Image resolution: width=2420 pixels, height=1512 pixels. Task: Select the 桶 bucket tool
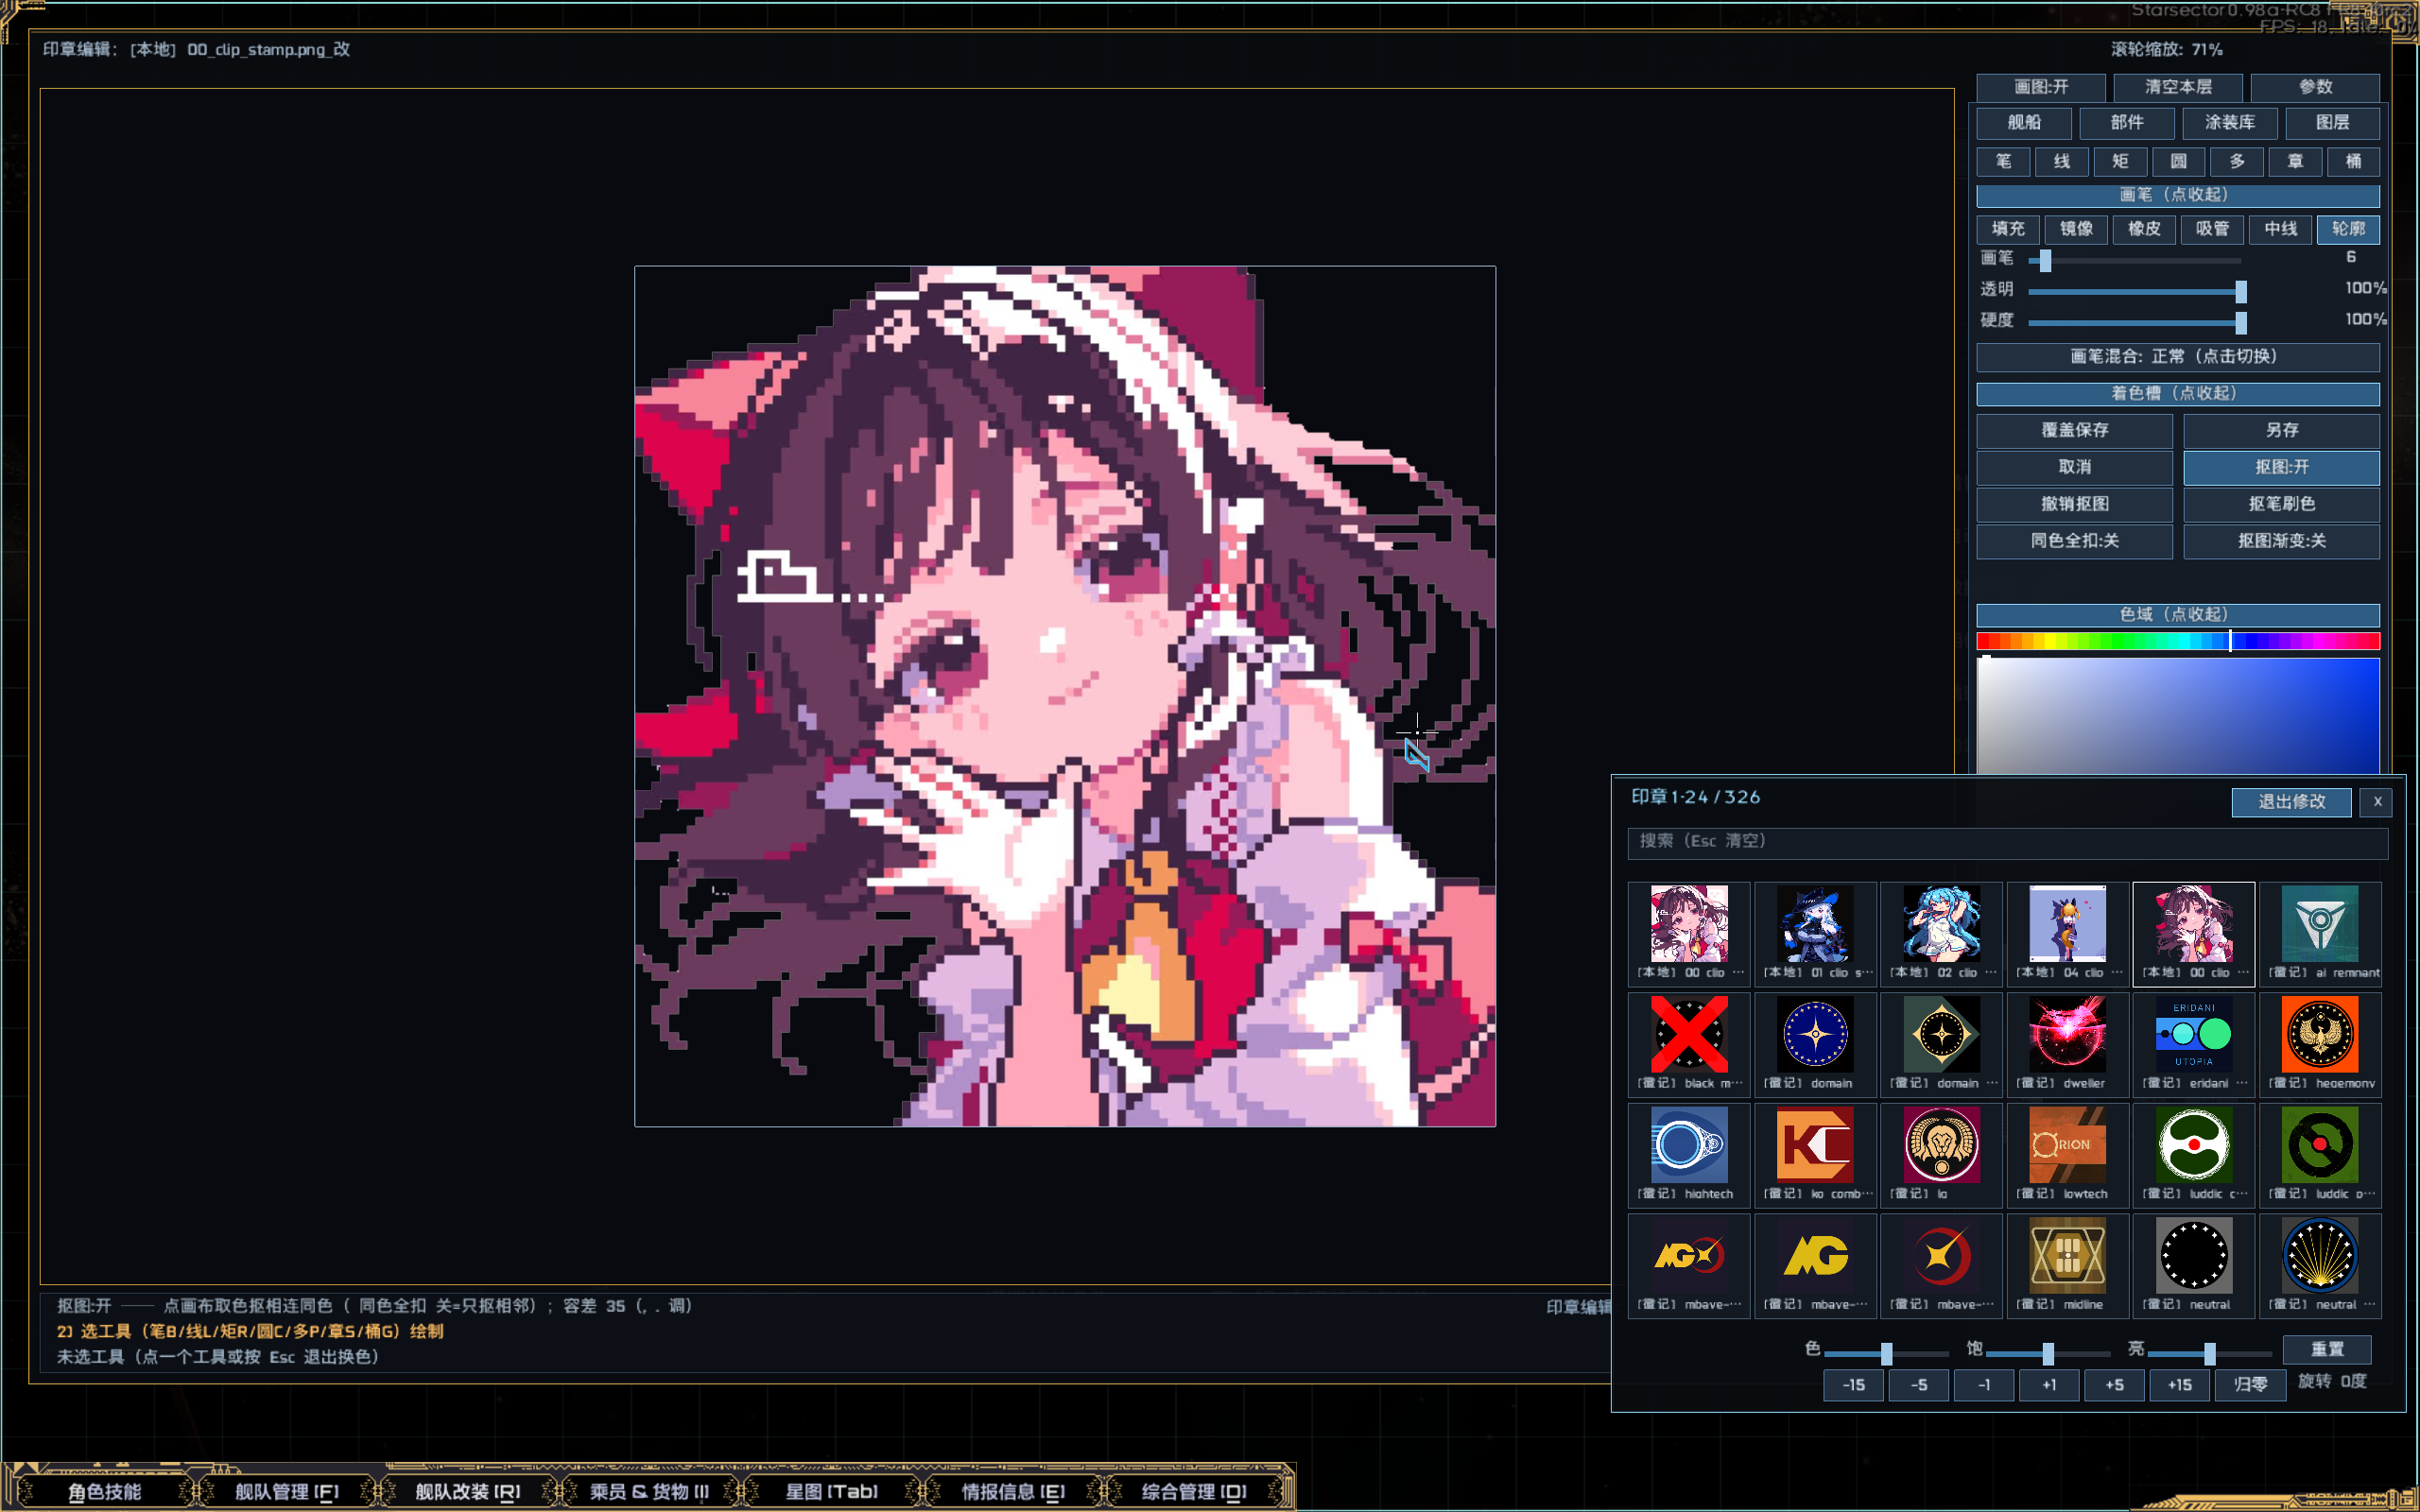click(x=2353, y=162)
